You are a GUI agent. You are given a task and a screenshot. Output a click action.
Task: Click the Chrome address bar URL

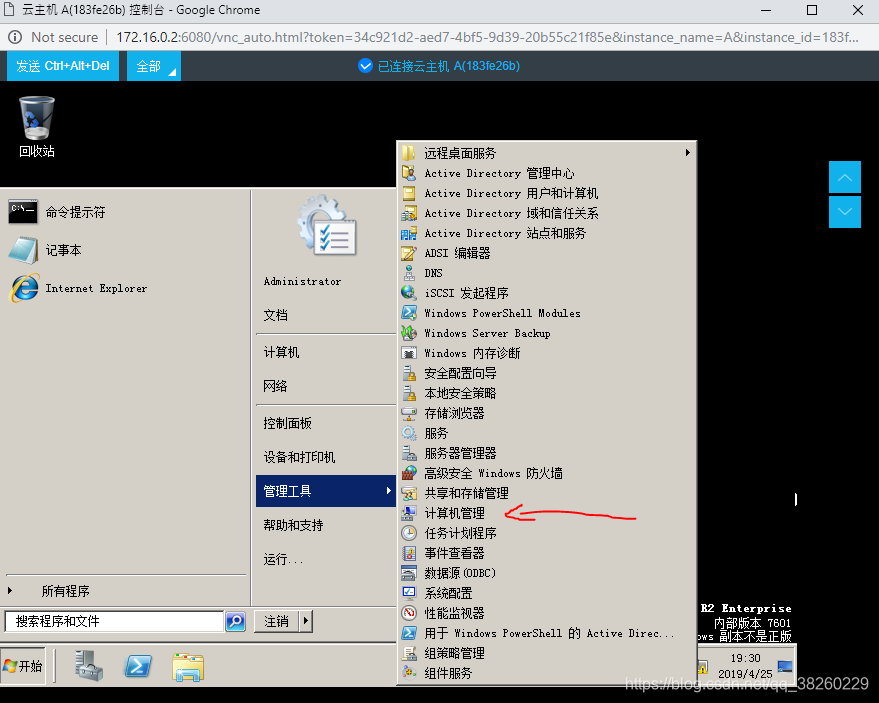tap(487, 38)
